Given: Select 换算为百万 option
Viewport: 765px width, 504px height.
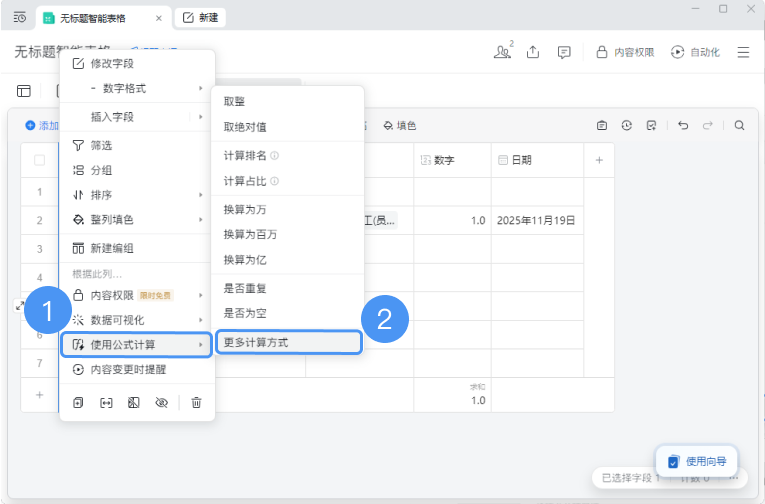Looking at the screenshot, I should pyautogui.click(x=287, y=234).
